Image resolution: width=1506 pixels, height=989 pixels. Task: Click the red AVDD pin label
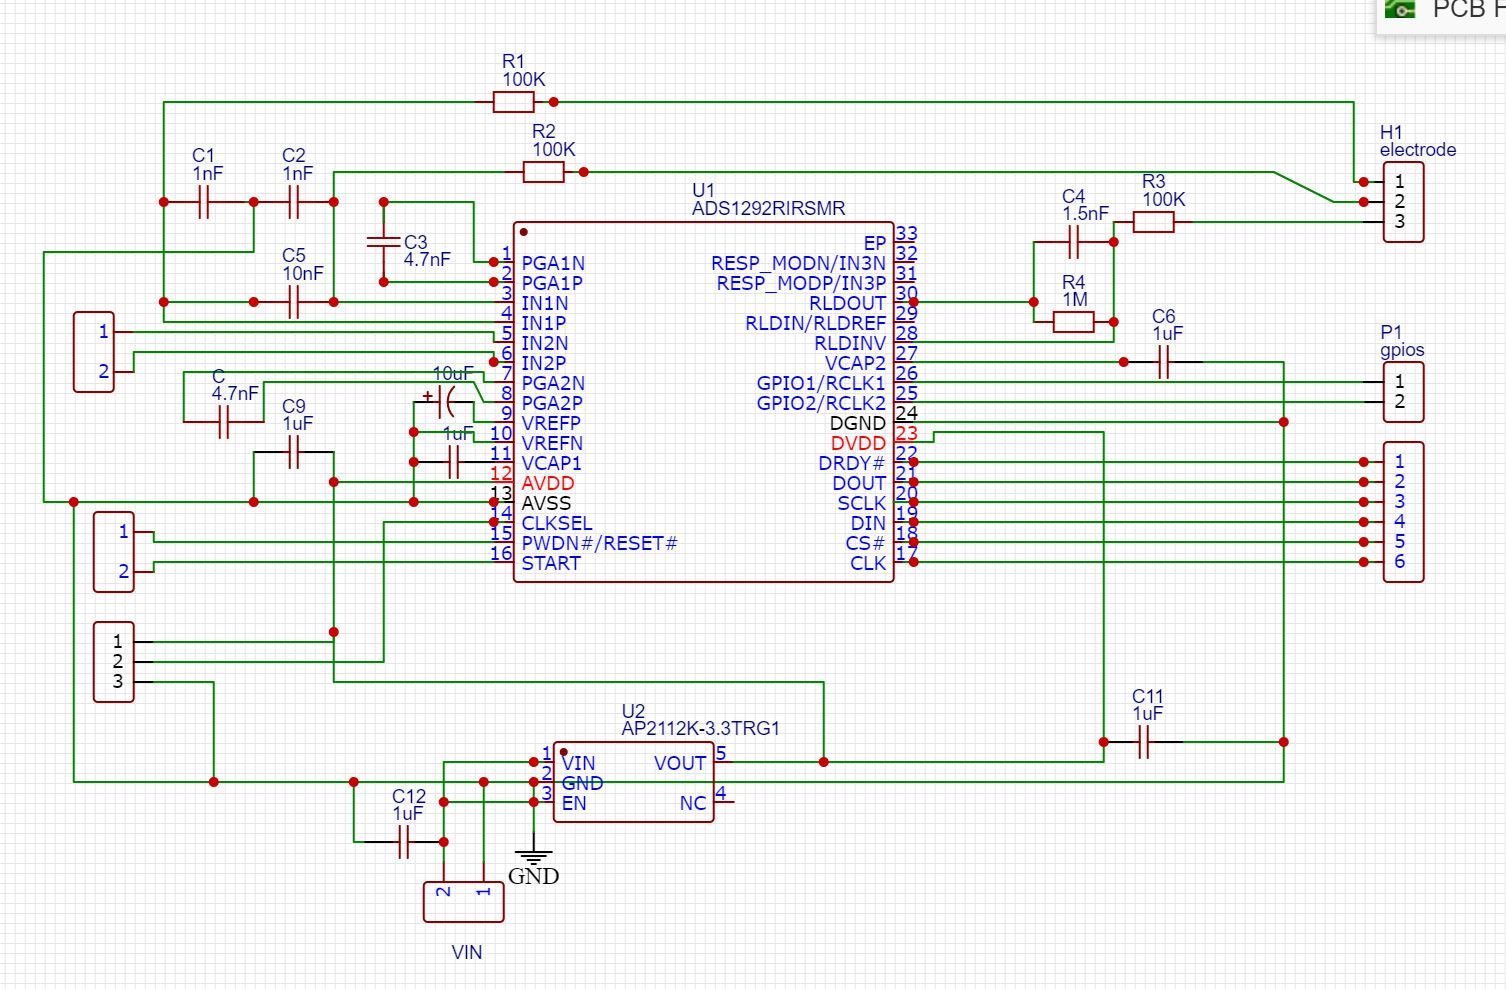click(548, 483)
